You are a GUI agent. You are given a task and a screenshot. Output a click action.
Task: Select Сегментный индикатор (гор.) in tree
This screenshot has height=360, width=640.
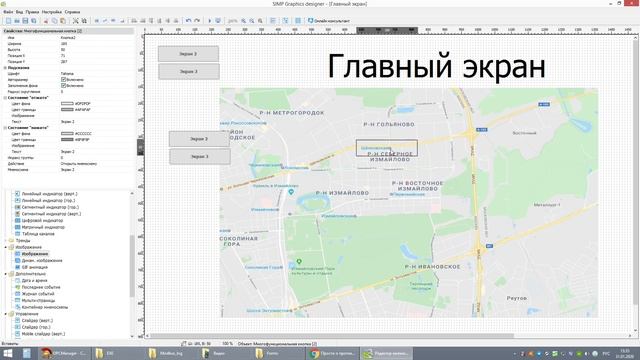[x=50, y=207]
